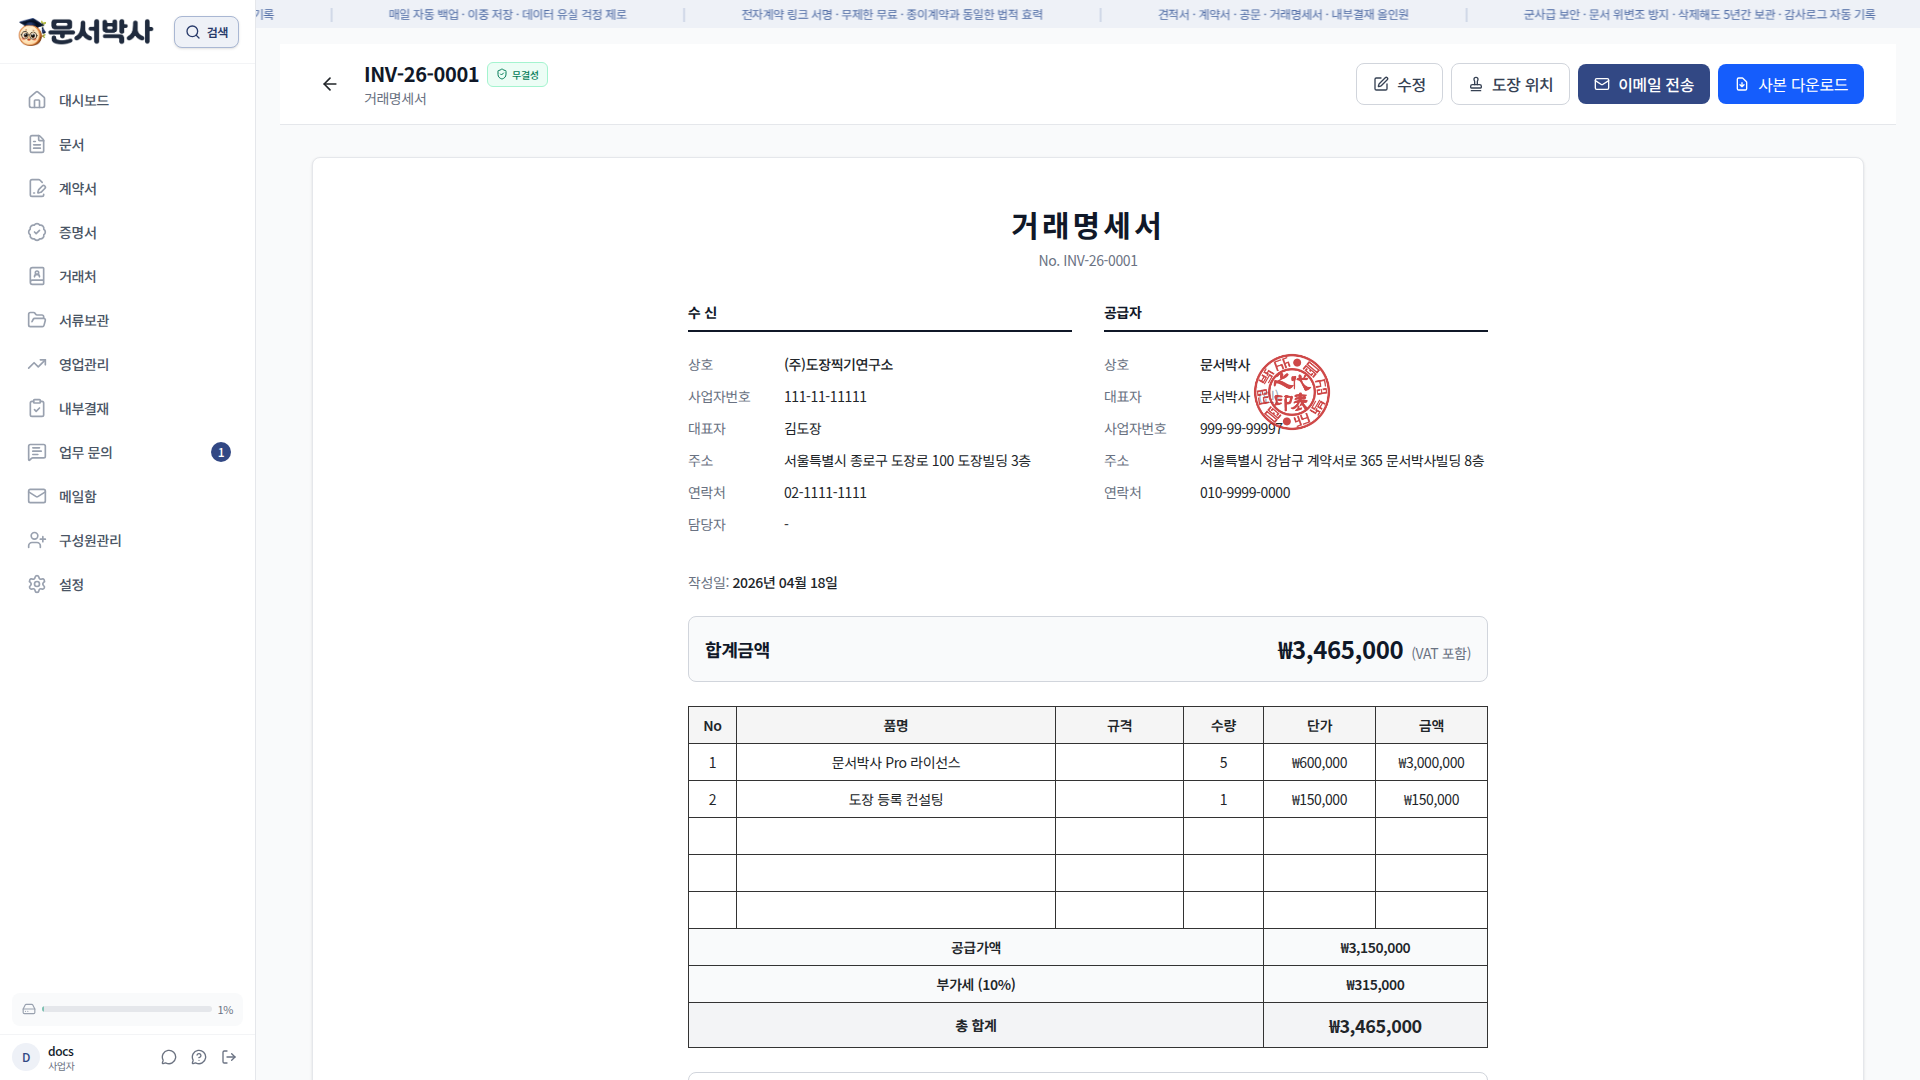The image size is (1920, 1080).
Task: Go to the 메일함 menu item
Action: (128, 496)
